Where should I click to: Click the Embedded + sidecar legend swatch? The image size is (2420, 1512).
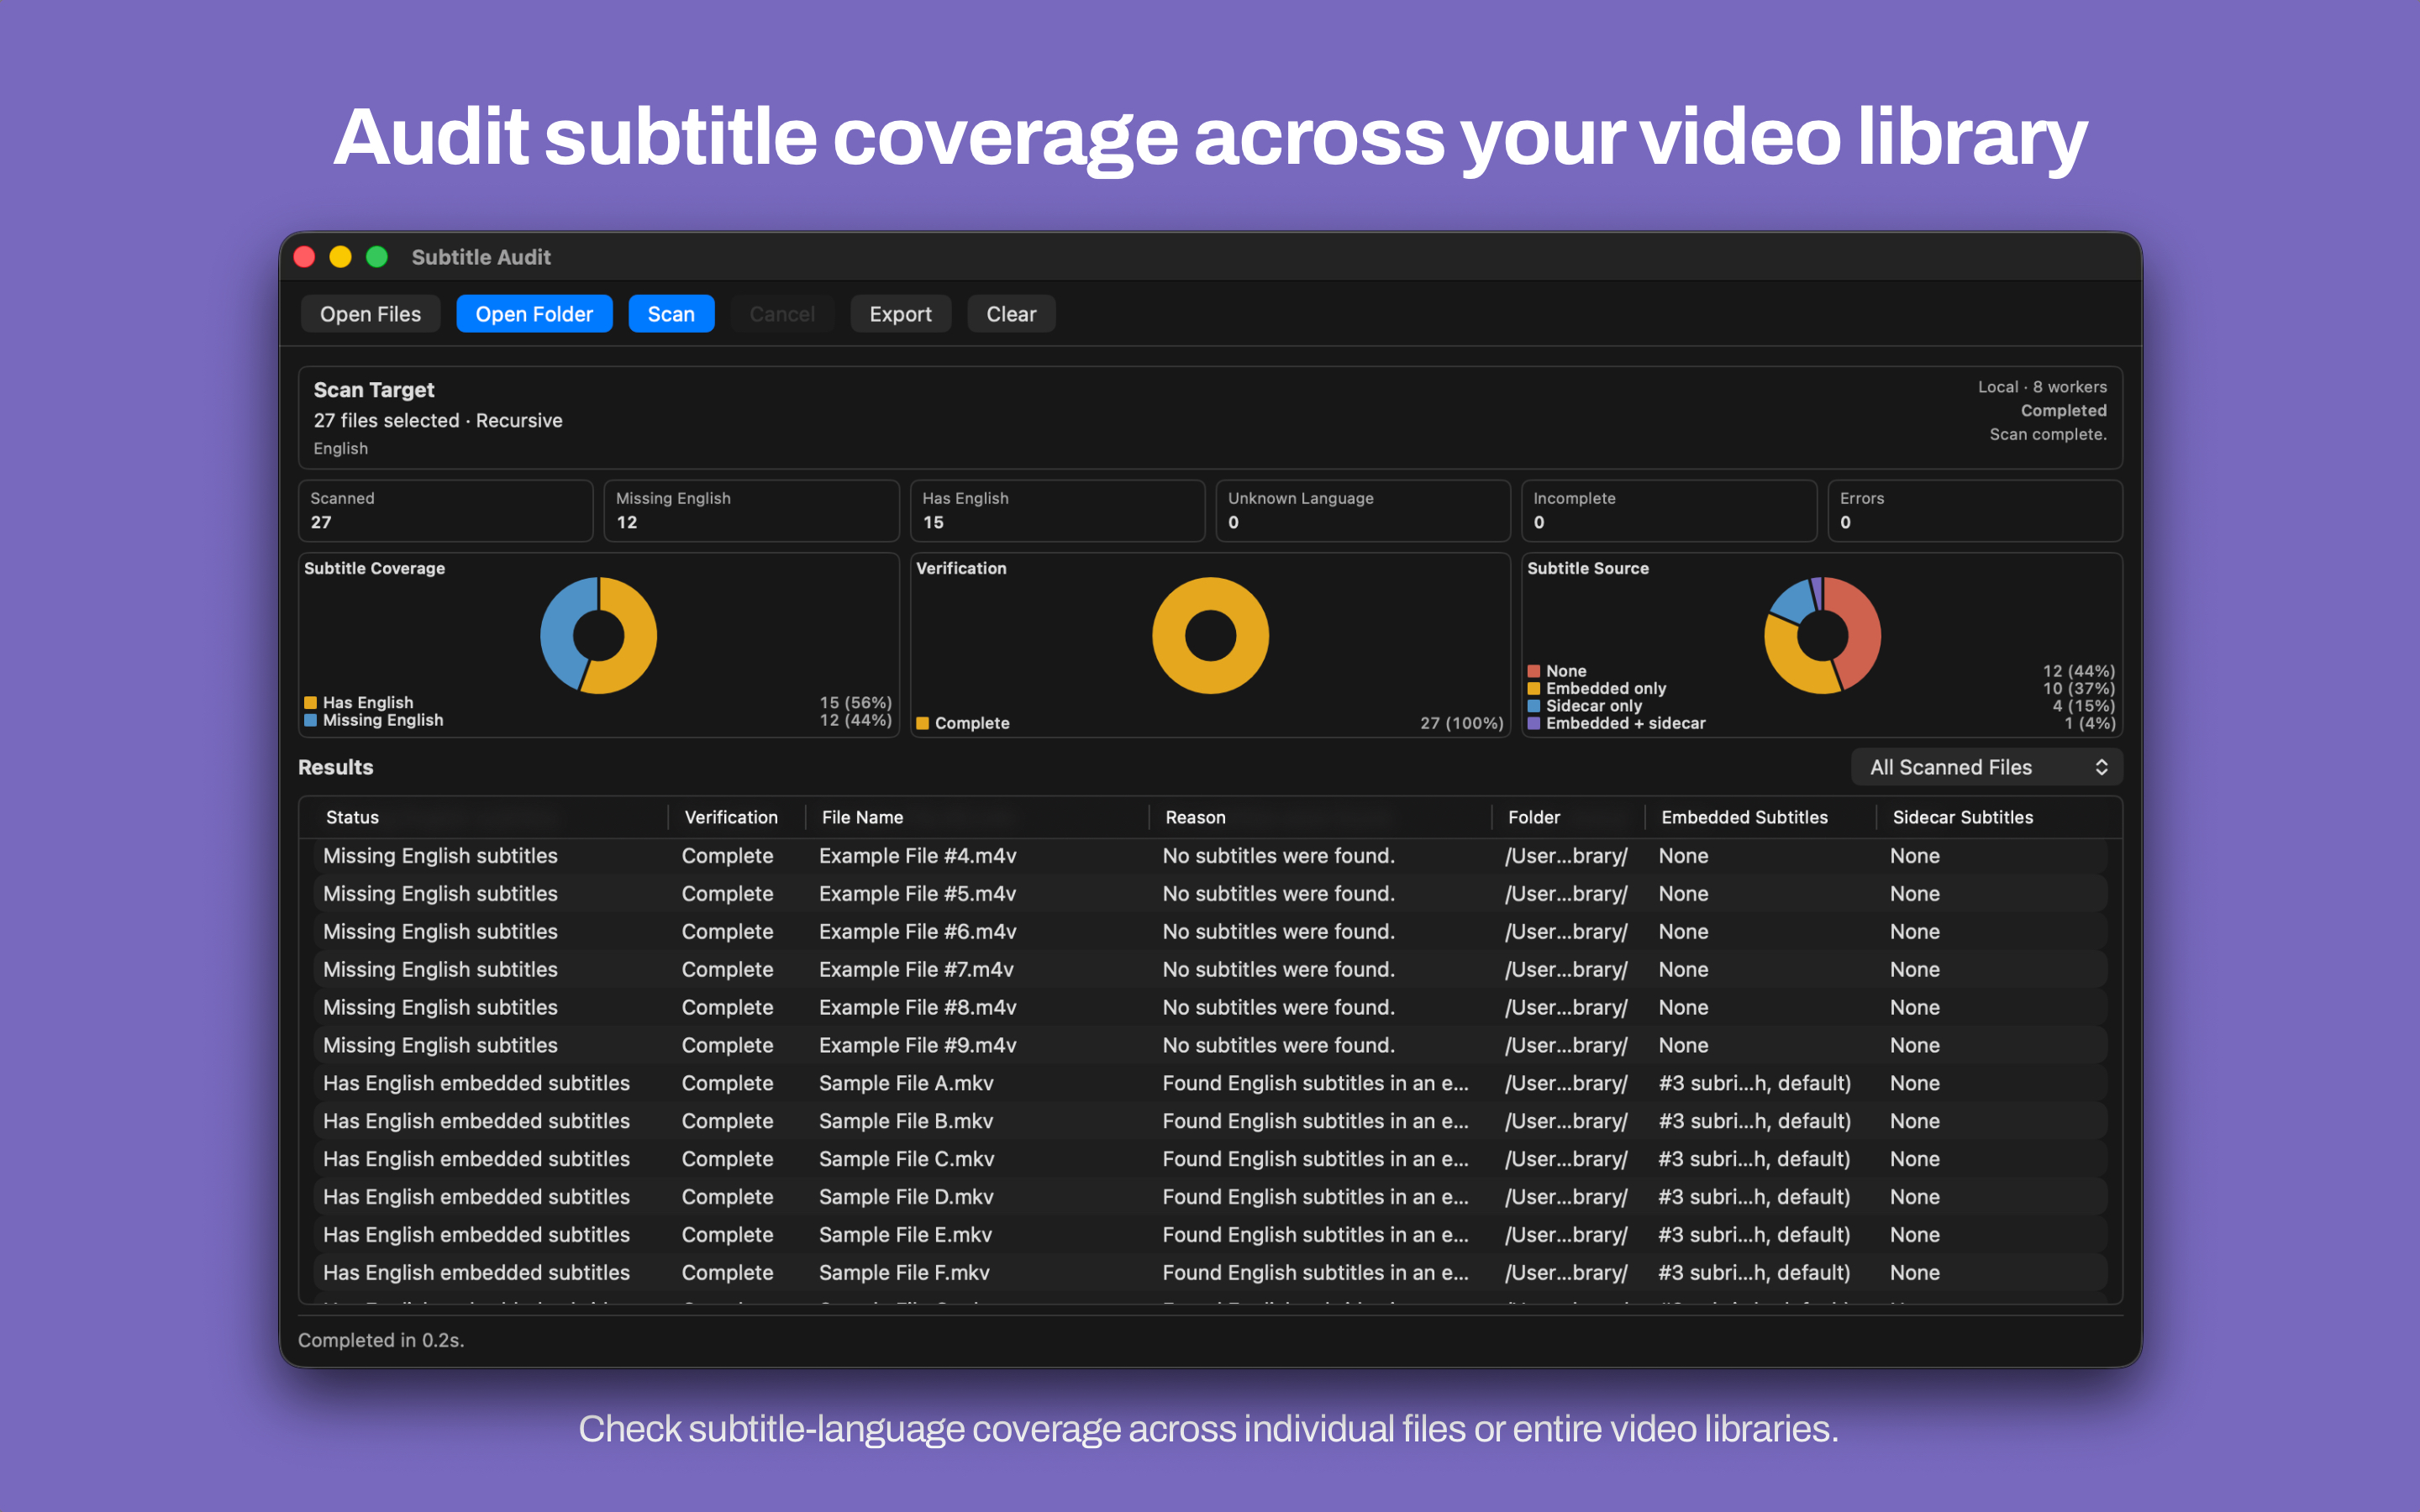1534,723
